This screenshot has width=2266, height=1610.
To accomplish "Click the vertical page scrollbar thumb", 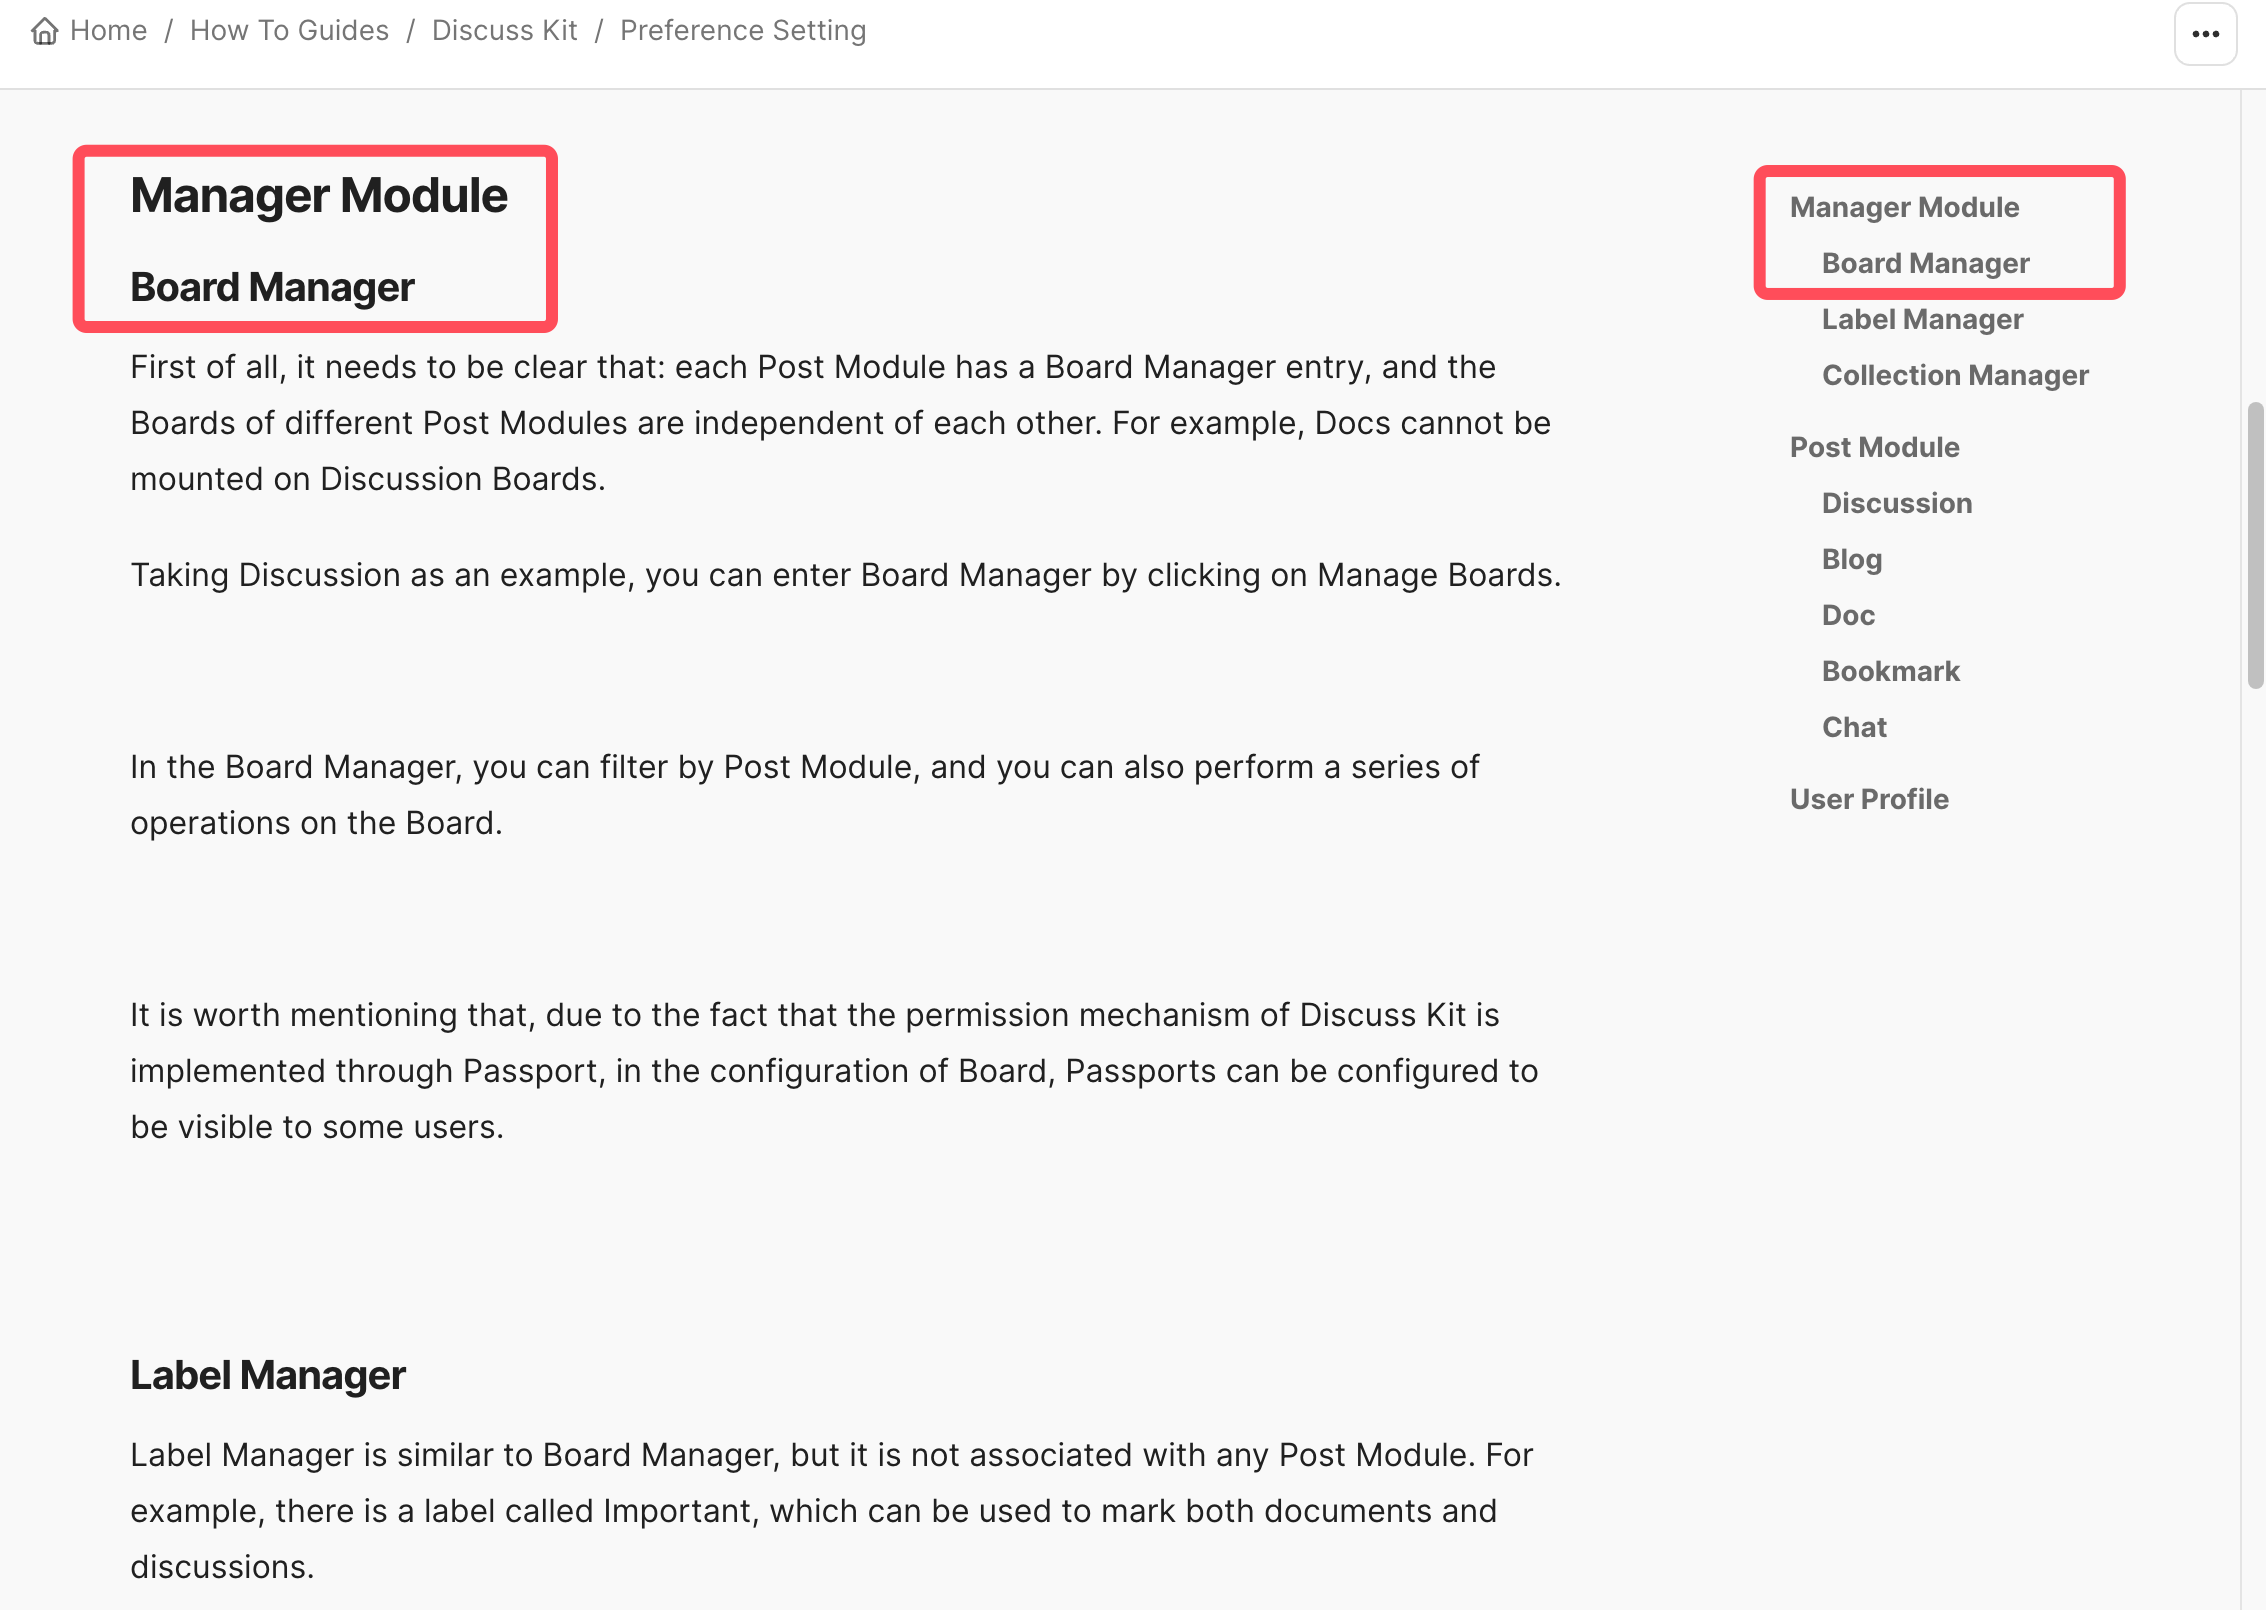I will (x=2255, y=545).
